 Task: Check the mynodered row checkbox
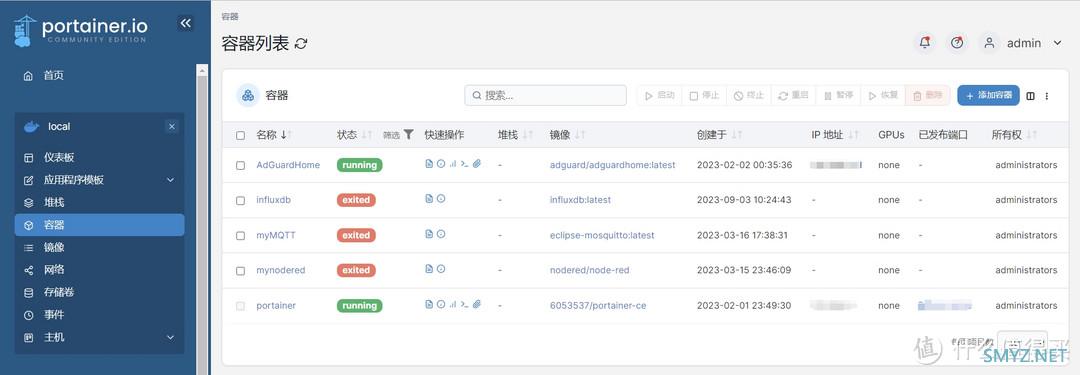tap(240, 271)
